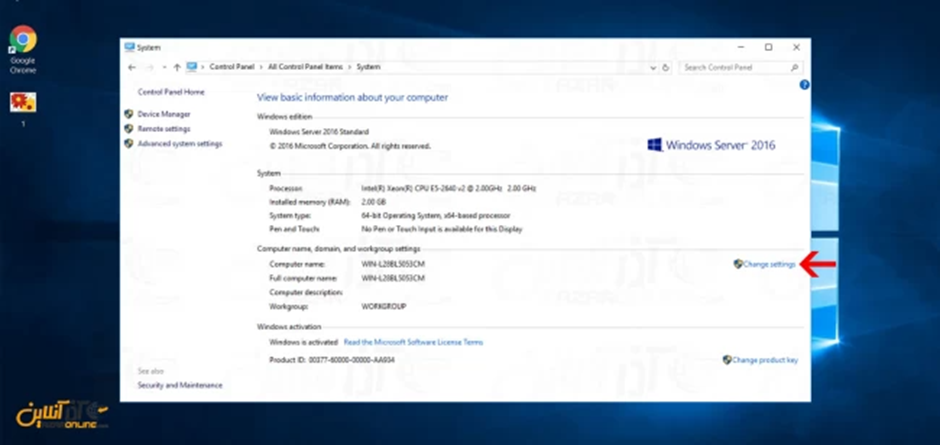The height and width of the screenshot is (445, 940).
Task: Click the Windows Server 2016 logo
Action: click(x=712, y=145)
